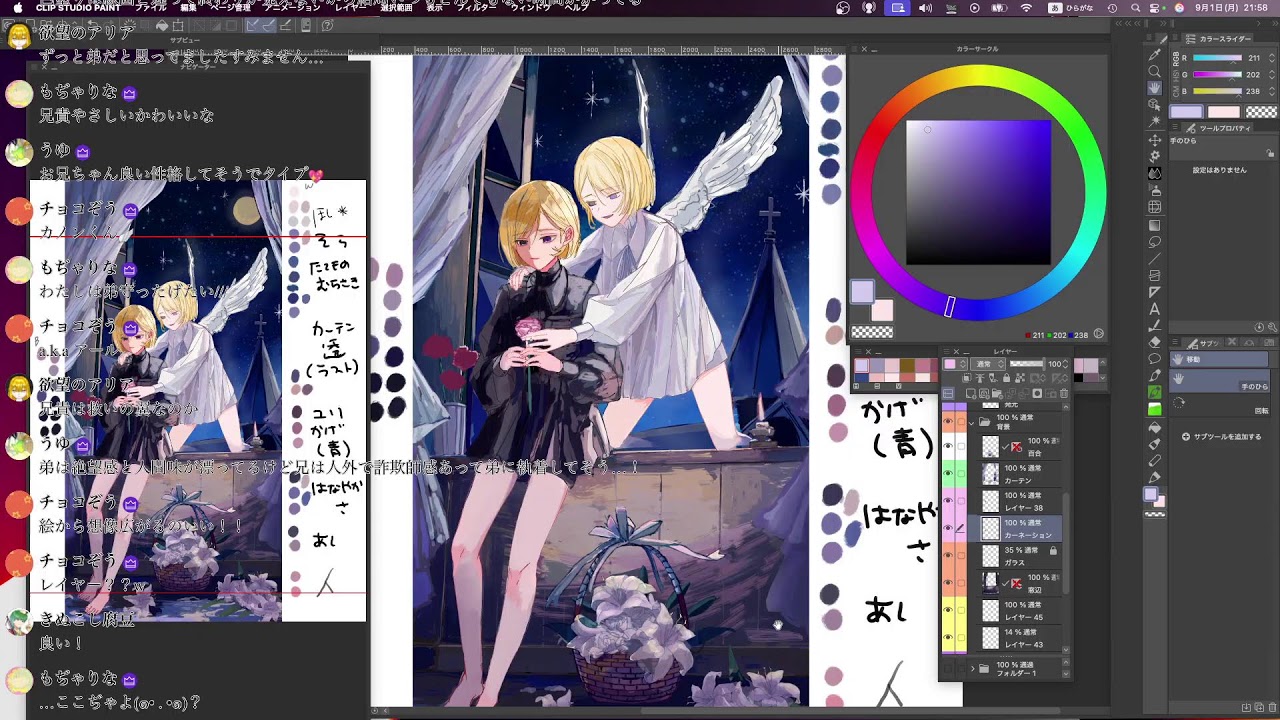
Task: Select the Gradient tool
Action: click(1154, 225)
